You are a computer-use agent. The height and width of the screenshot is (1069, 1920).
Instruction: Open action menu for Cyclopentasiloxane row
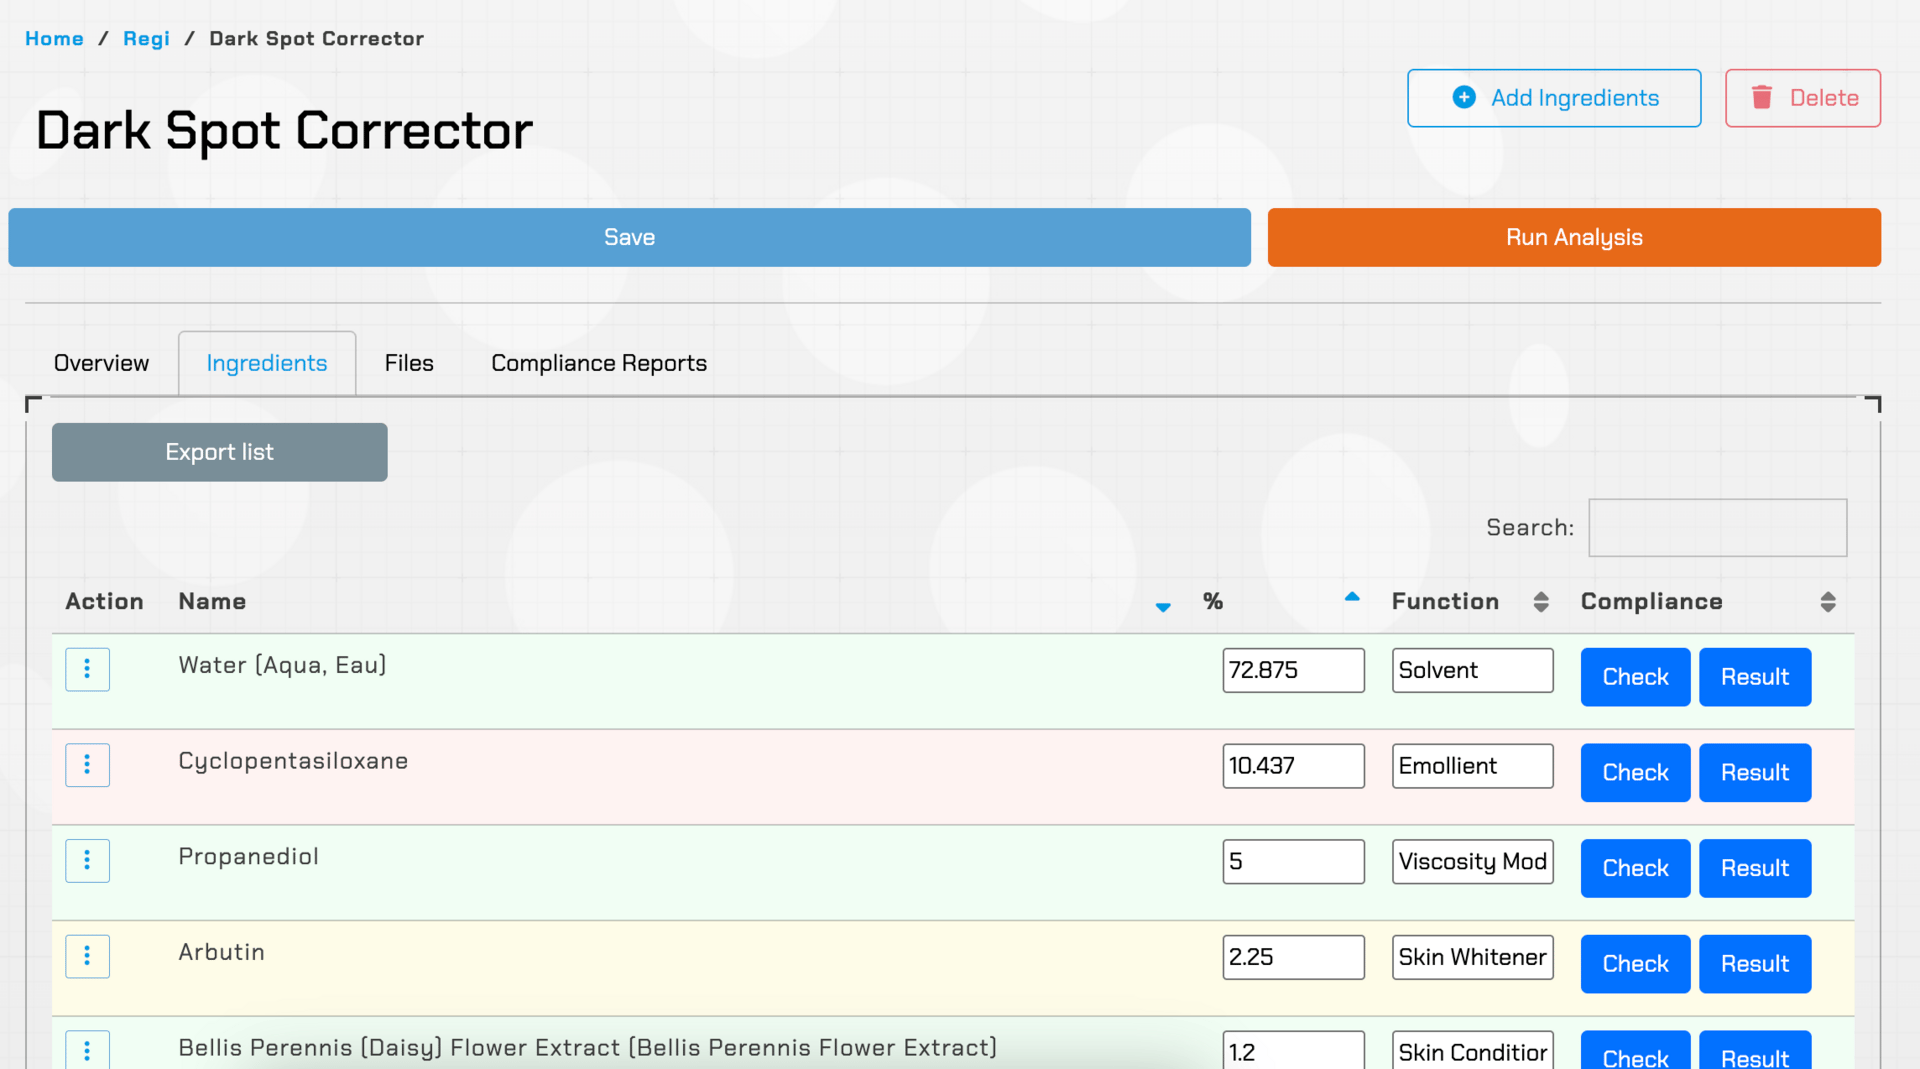click(x=87, y=765)
